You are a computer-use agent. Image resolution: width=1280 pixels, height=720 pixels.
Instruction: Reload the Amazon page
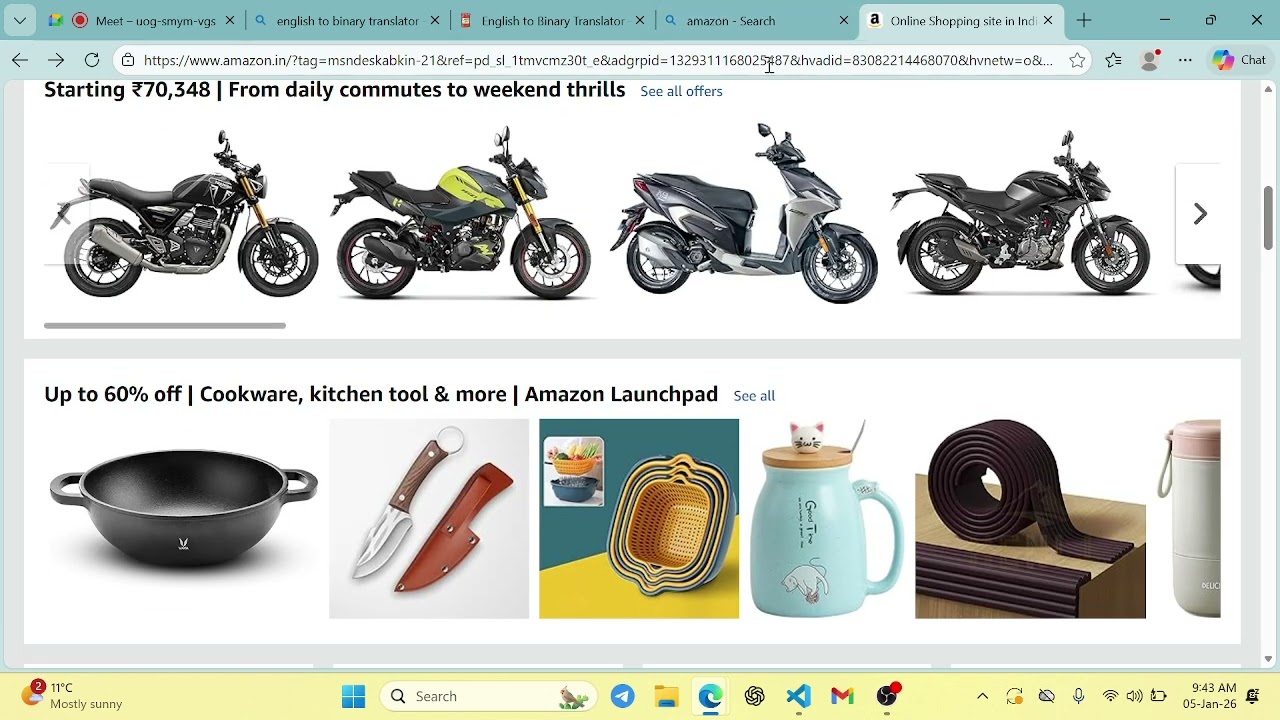click(92, 60)
